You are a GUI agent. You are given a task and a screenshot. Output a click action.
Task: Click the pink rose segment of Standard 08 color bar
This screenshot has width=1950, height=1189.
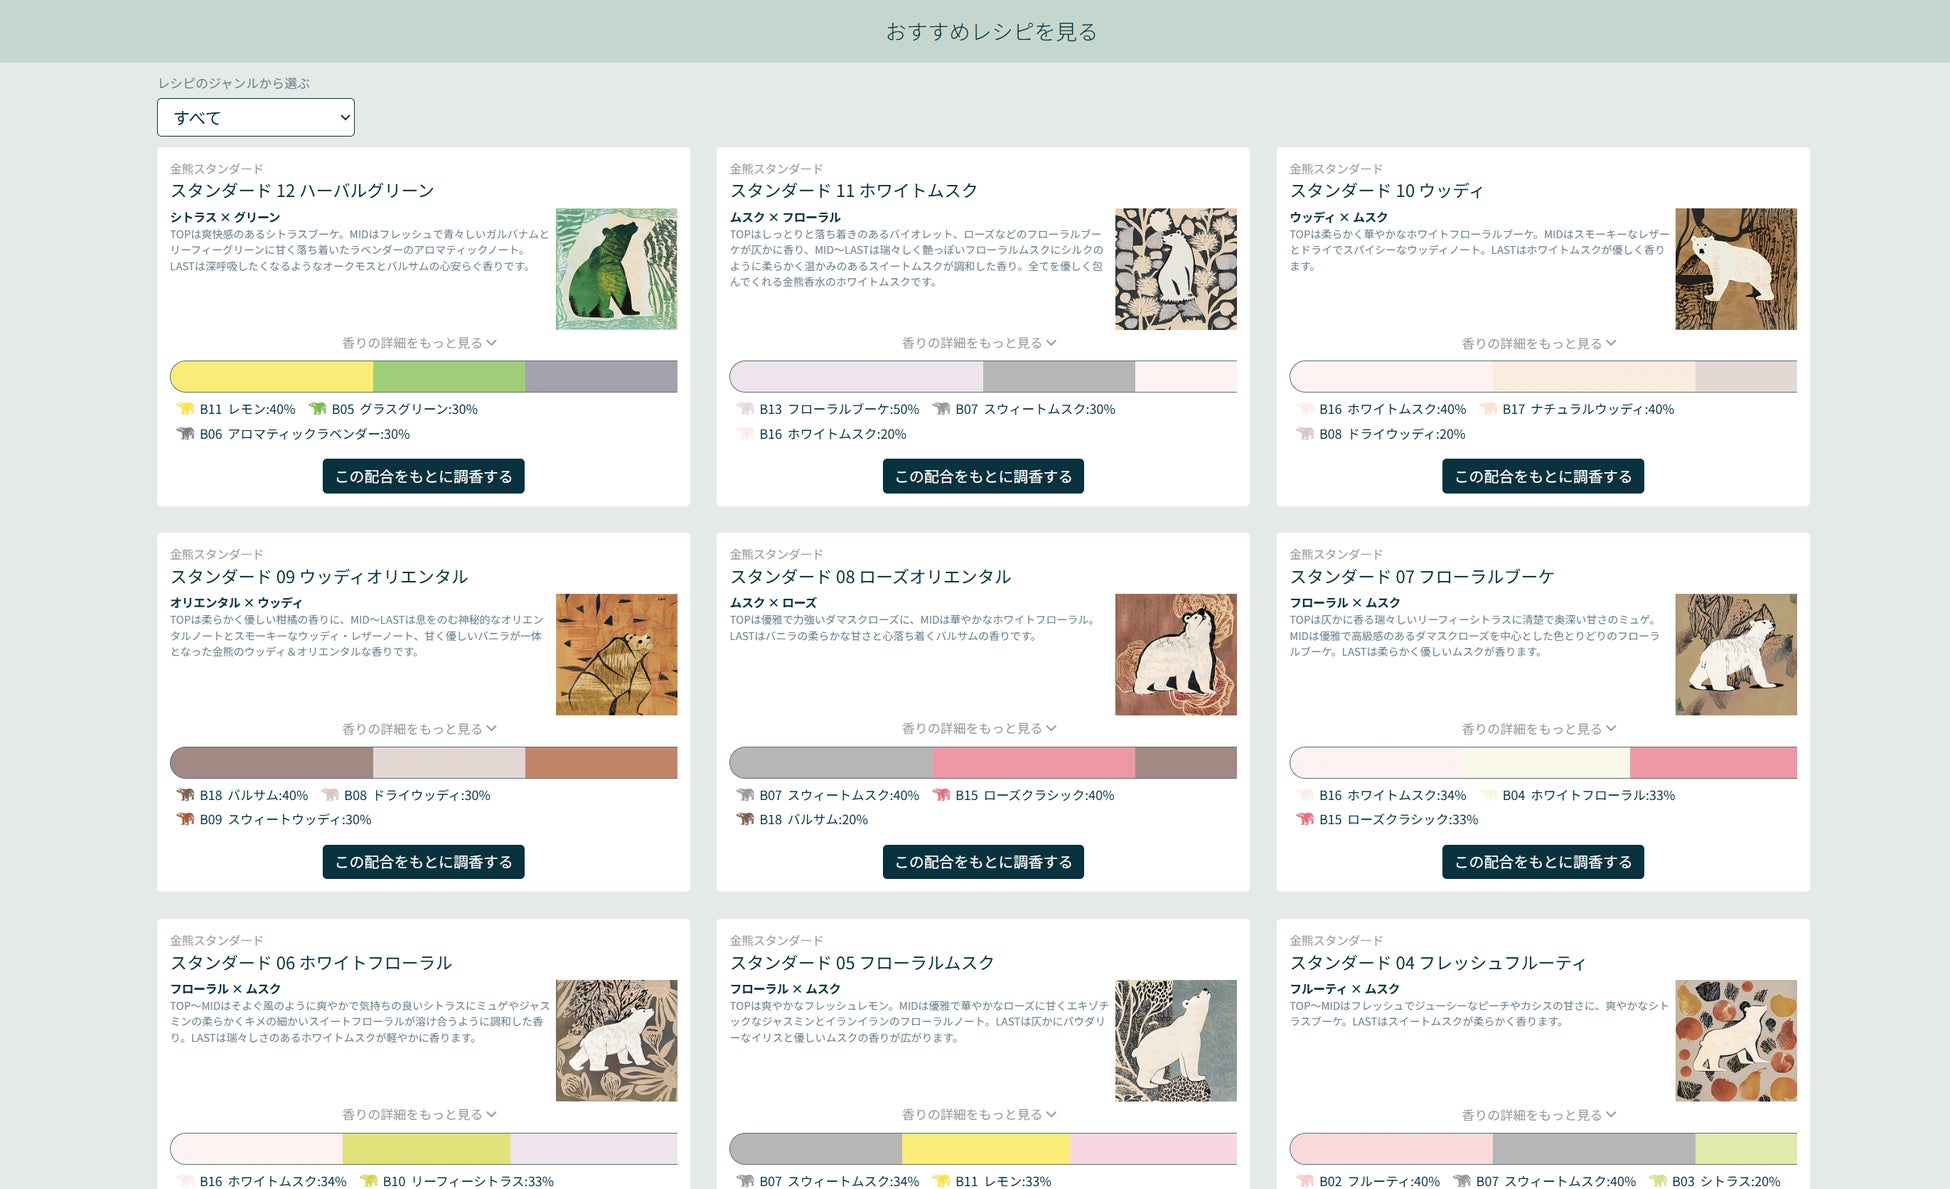tap(1033, 763)
